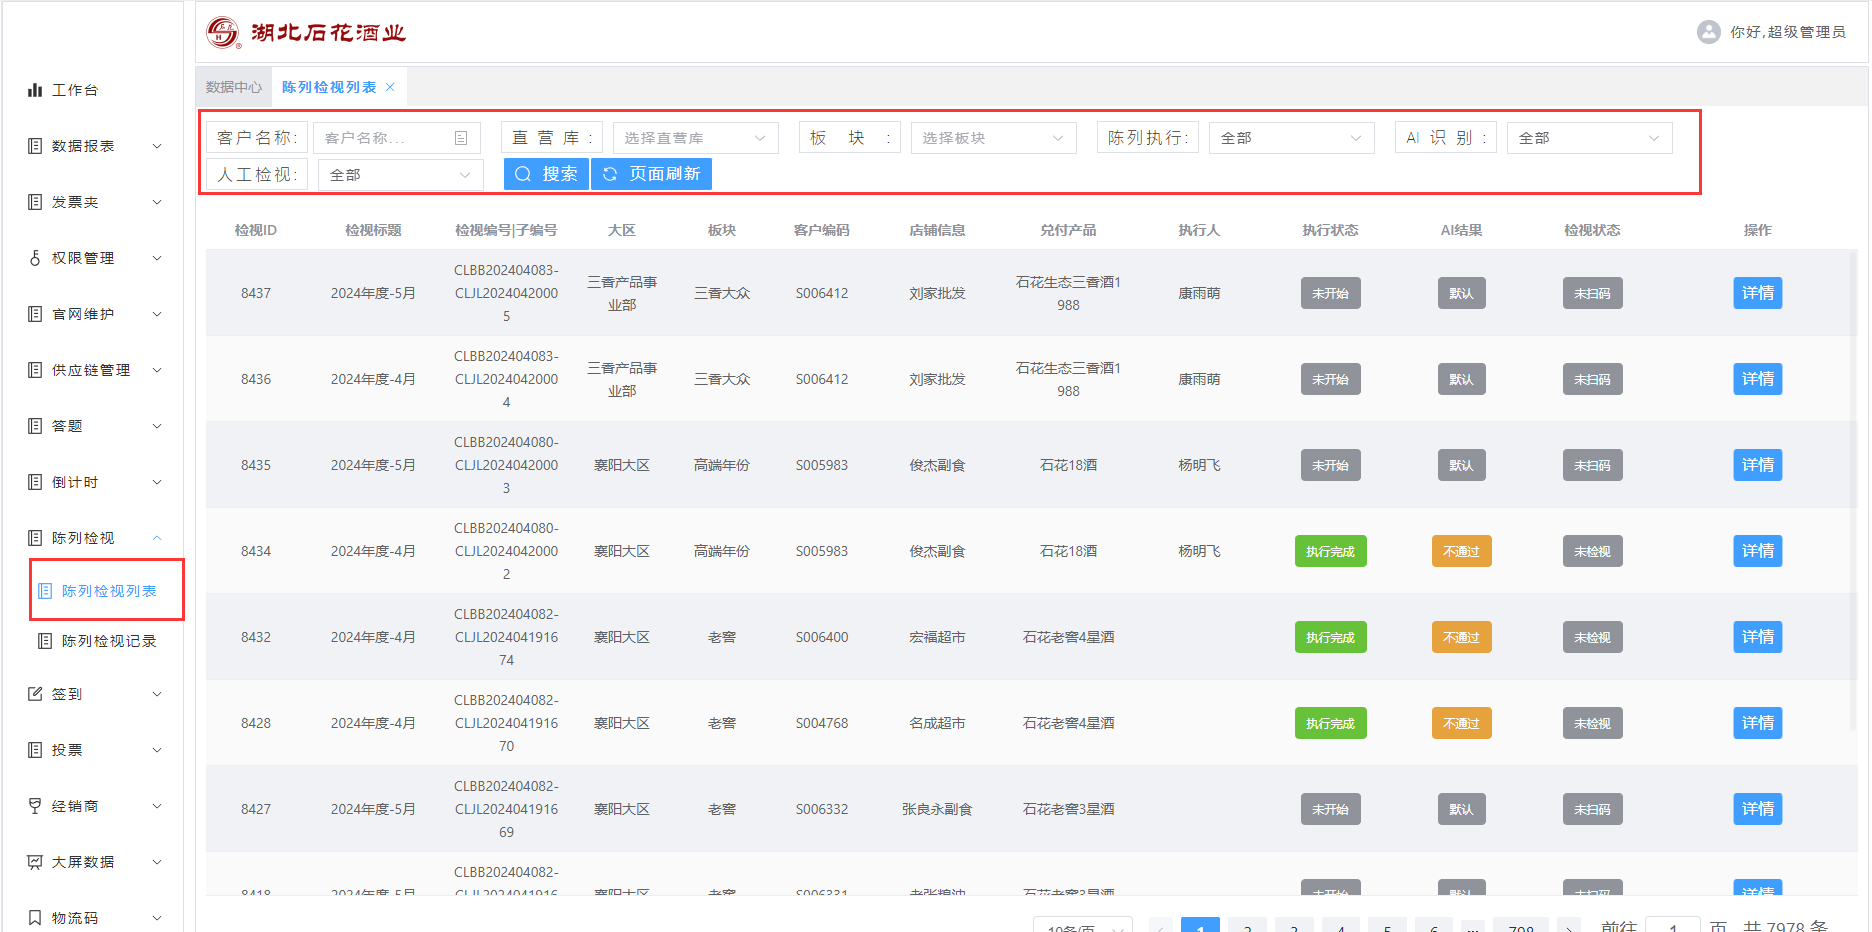Image resolution: width=1872 pixels, height=932 pixels.
Task: Click the 搜索 search button
Action: point(546,174)
